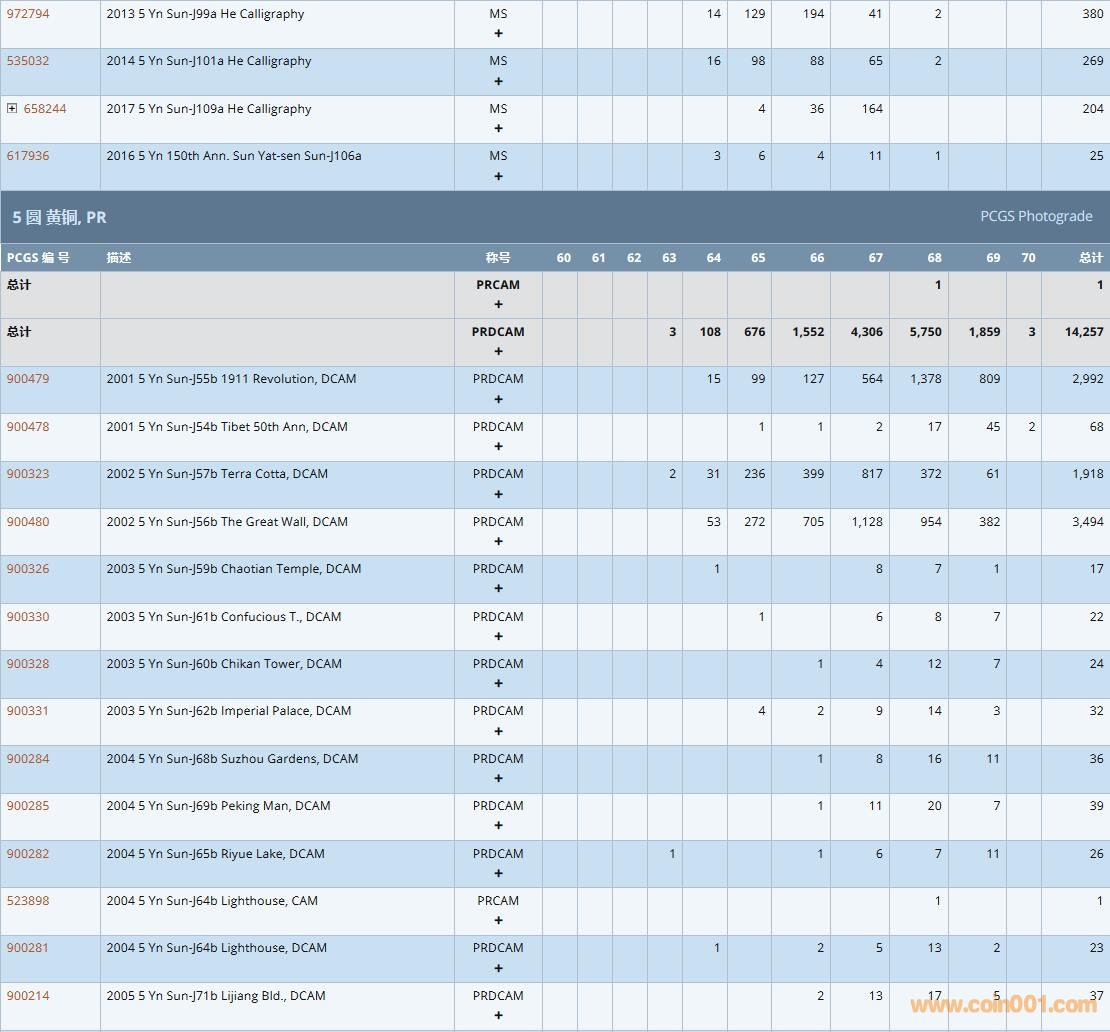Viewport: 1110px width, 1032px height.
Task: Click the PCGS 编号 column header
Action: coord(38,258)
